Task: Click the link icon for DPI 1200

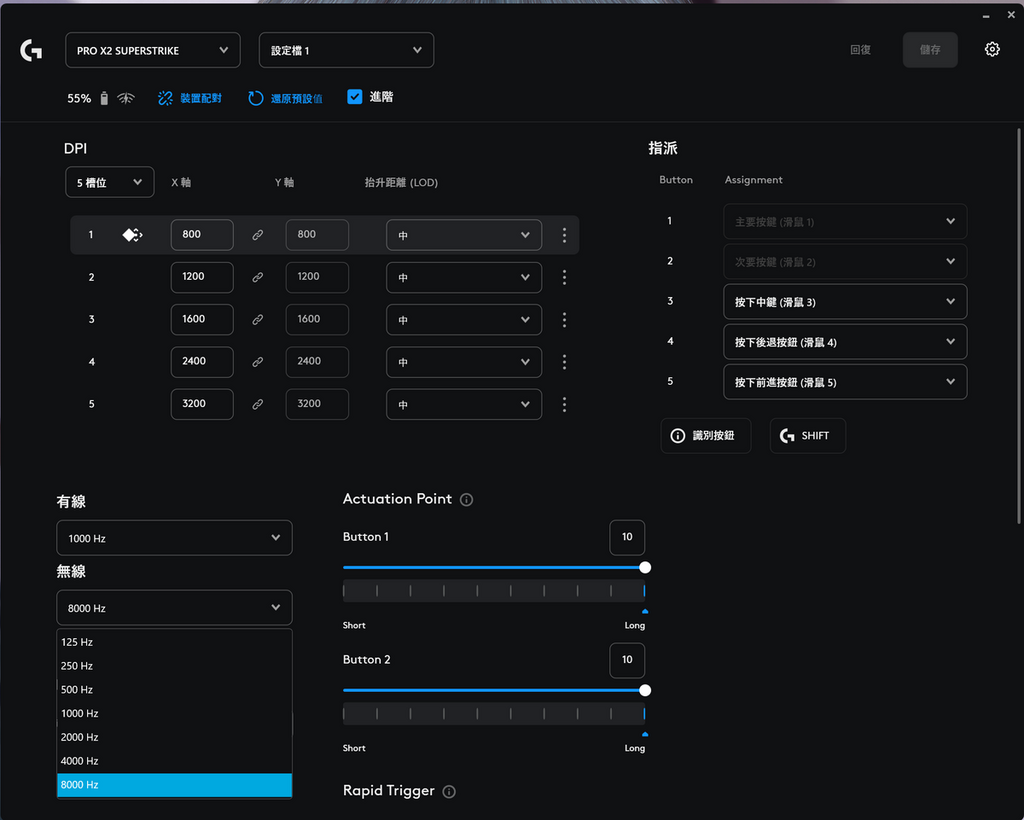Action: [x=257, y=277]
